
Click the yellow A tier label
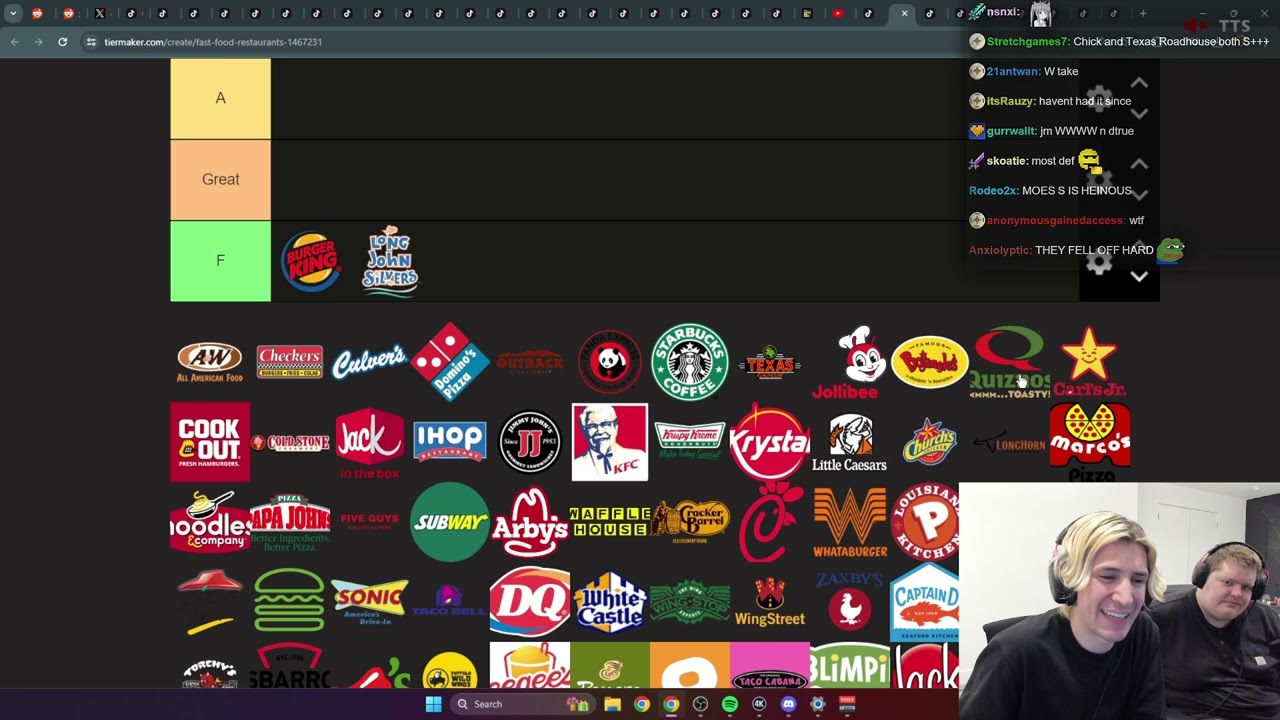[x=220, y=98]
